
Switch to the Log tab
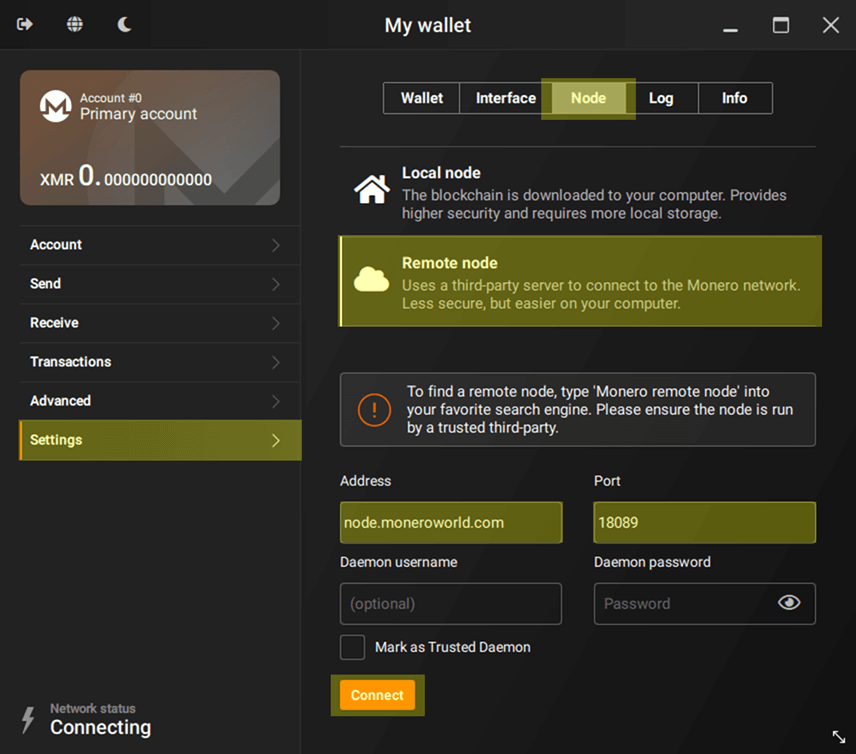coord(662,98)
